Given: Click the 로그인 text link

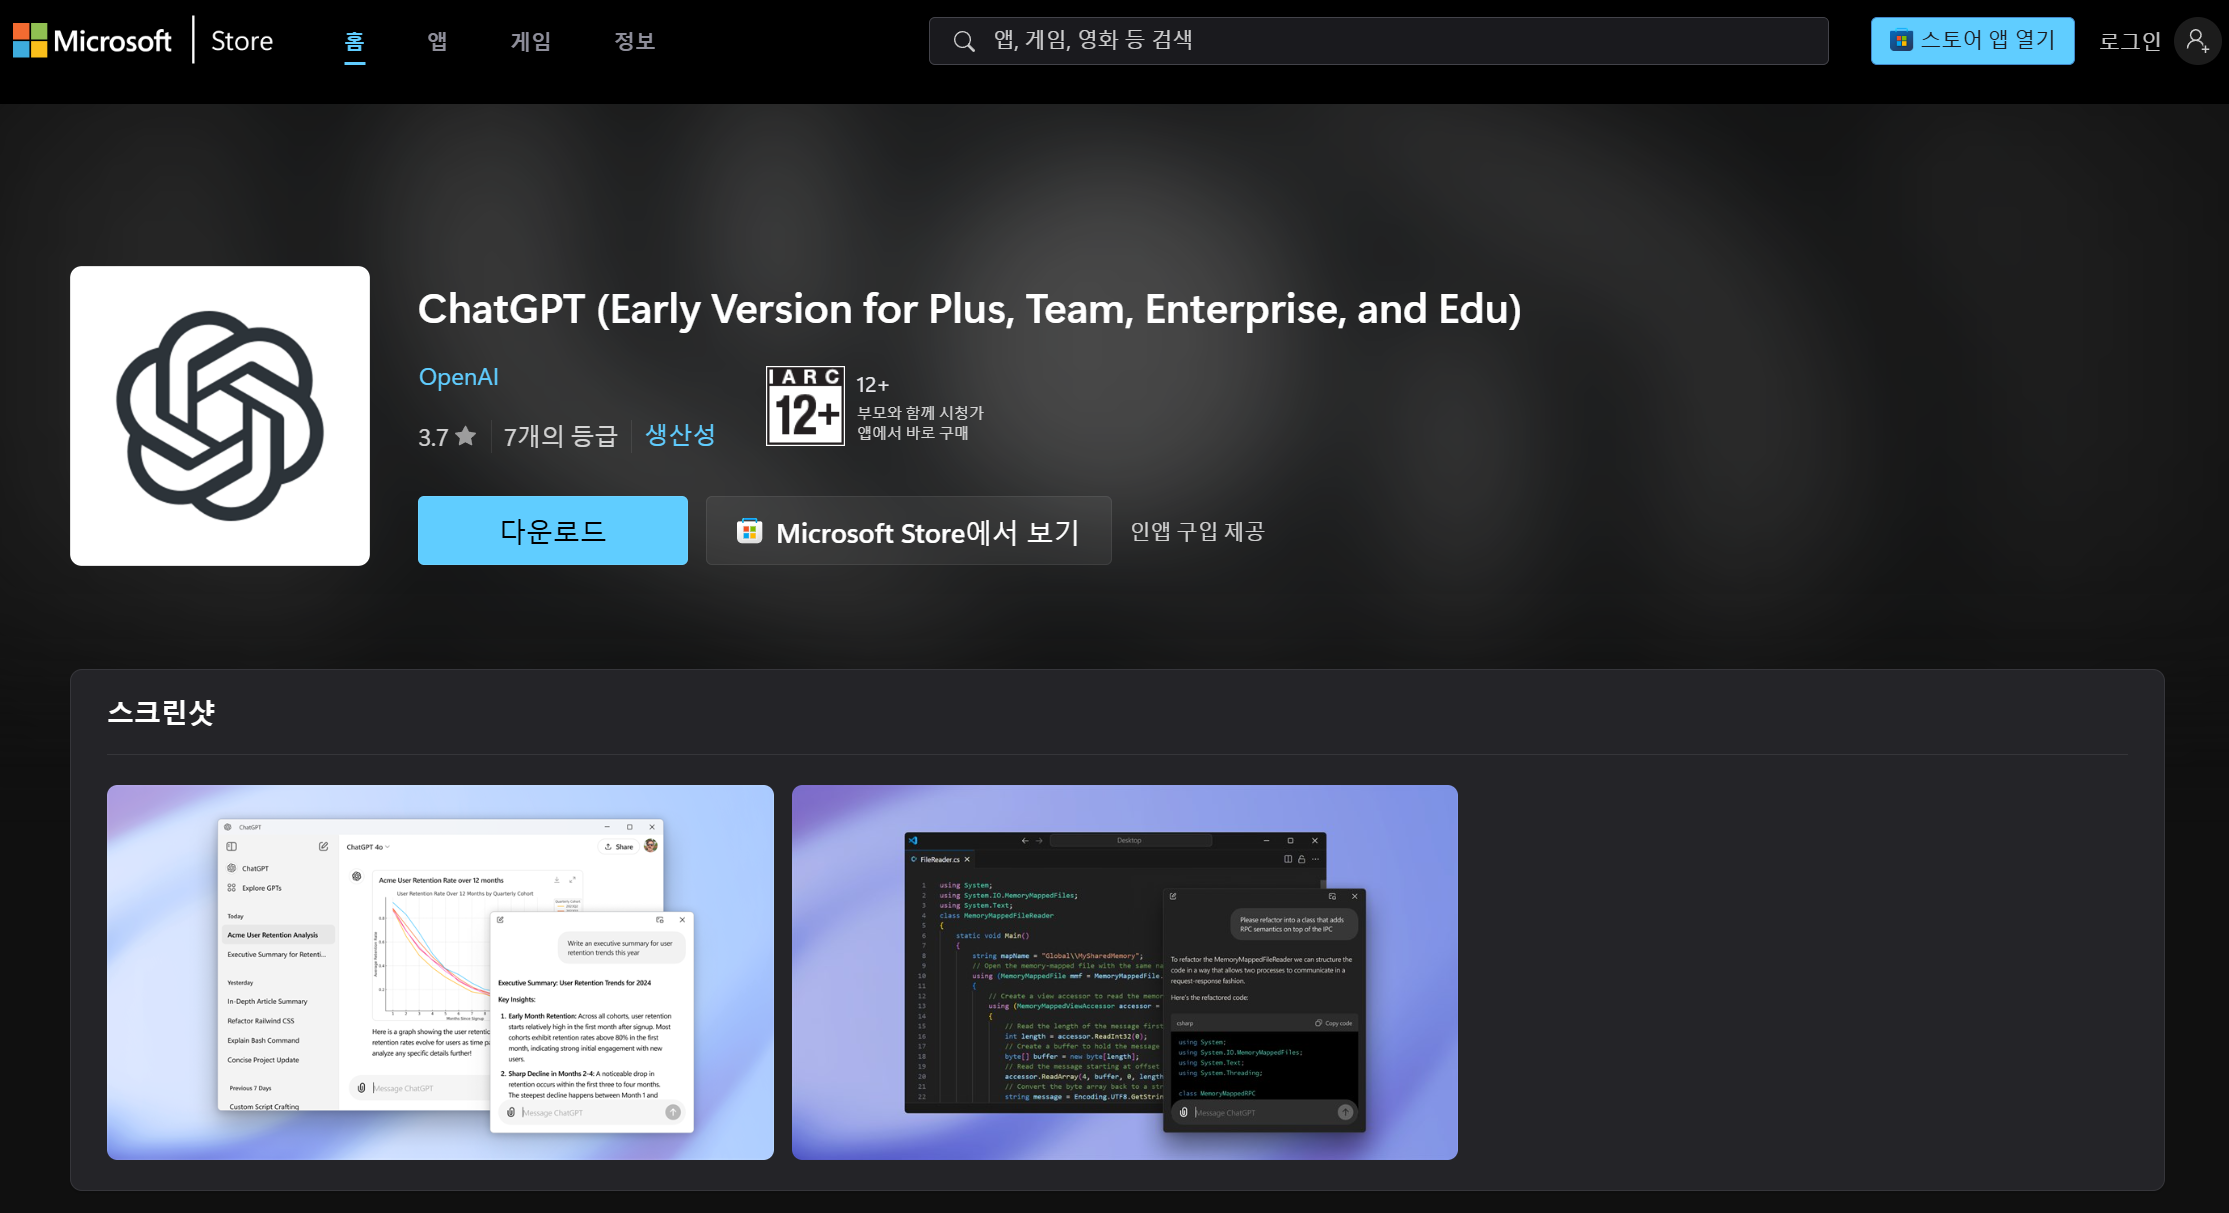Looking at the screenshot, I should pos(2130,41).
